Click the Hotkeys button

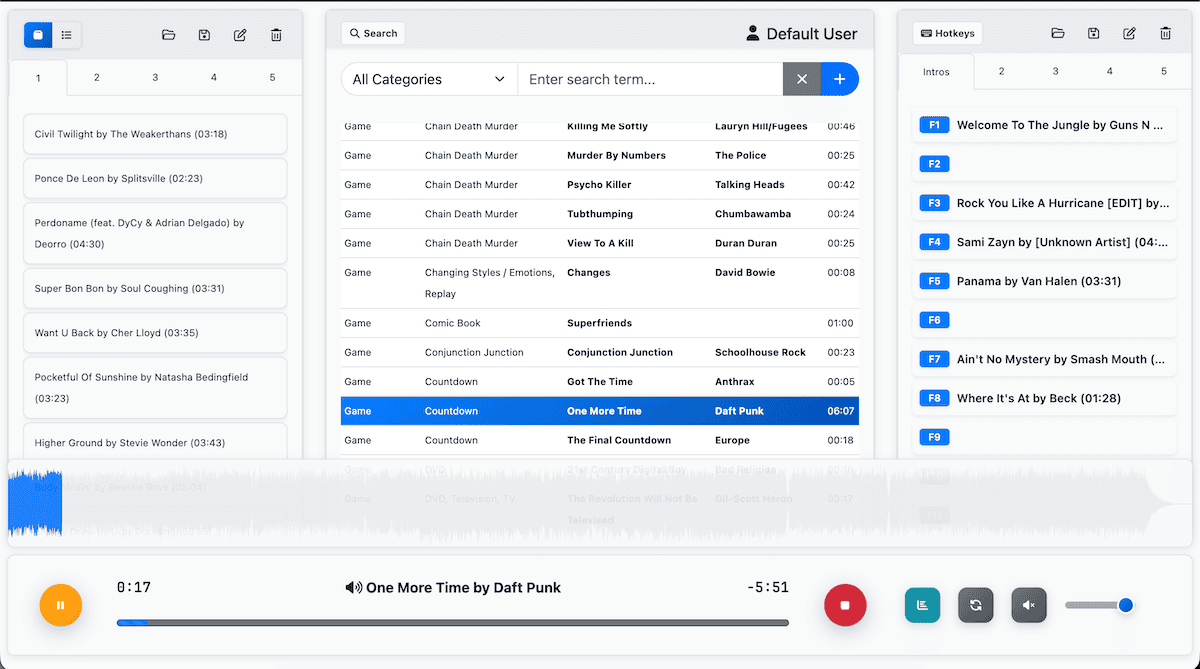click(x=948, y=33)
